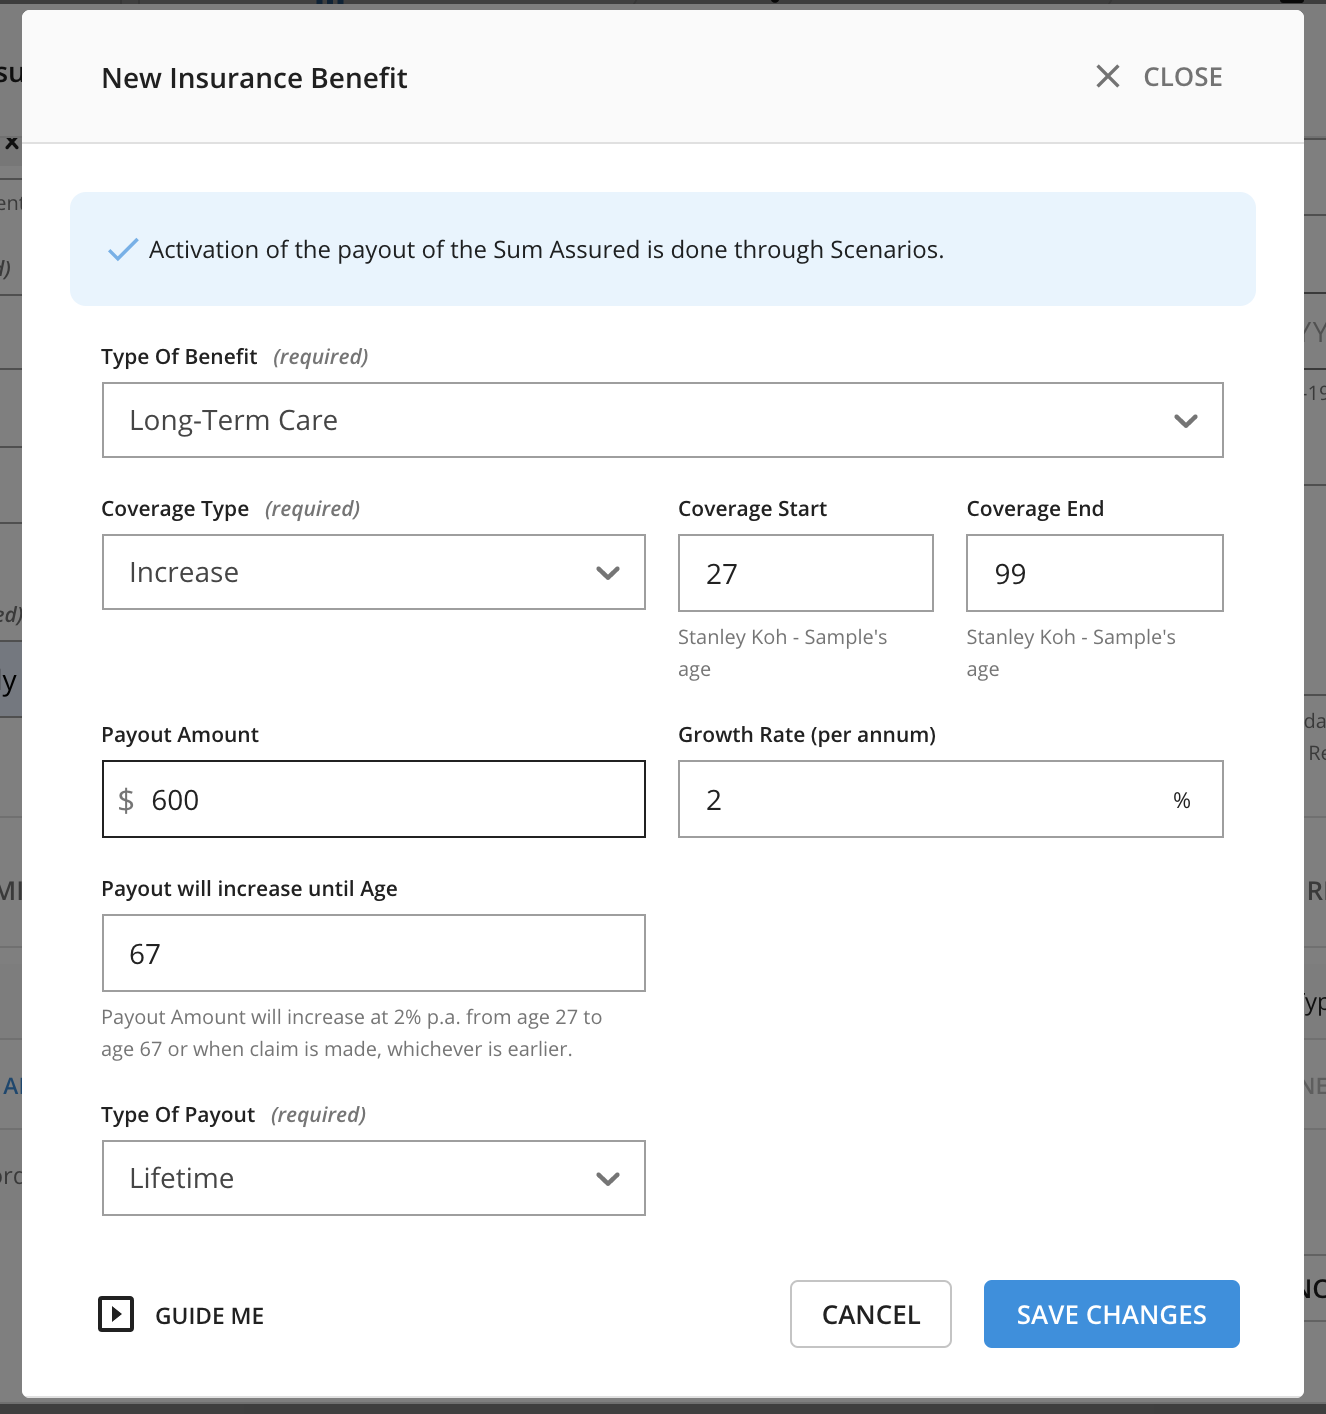Click chevron arrow of Long-Term Care dropdown

1185,421
